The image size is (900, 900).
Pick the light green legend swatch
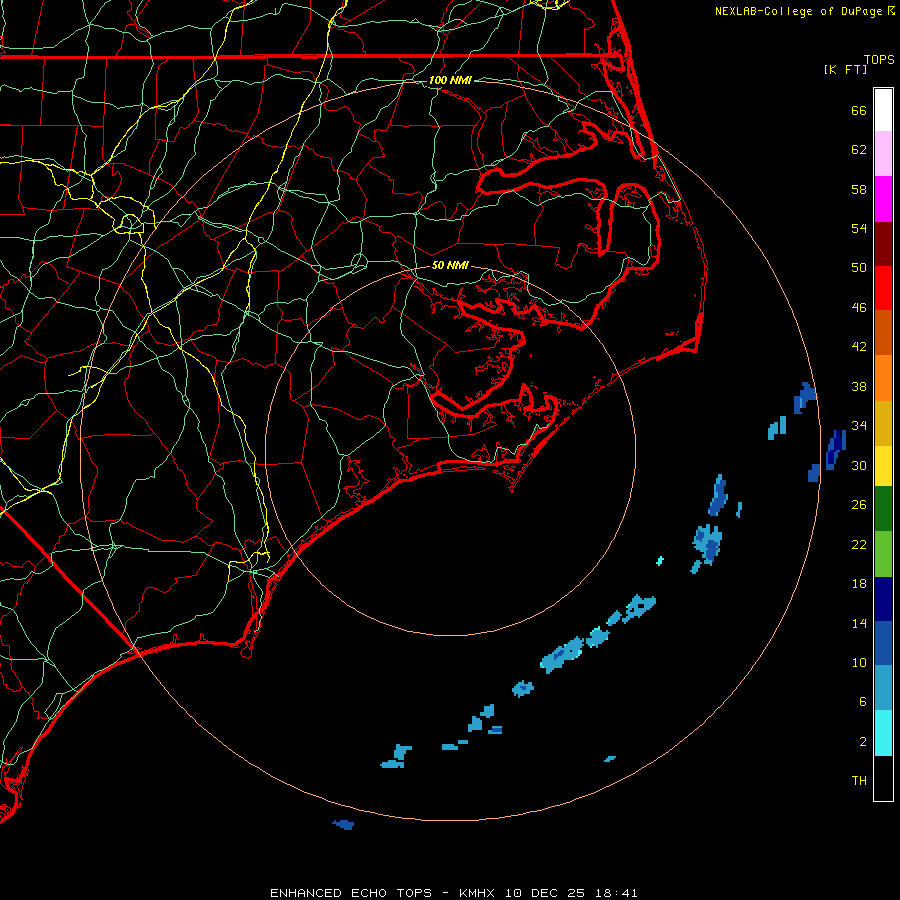pyautogui.click(x=883, y=554)
